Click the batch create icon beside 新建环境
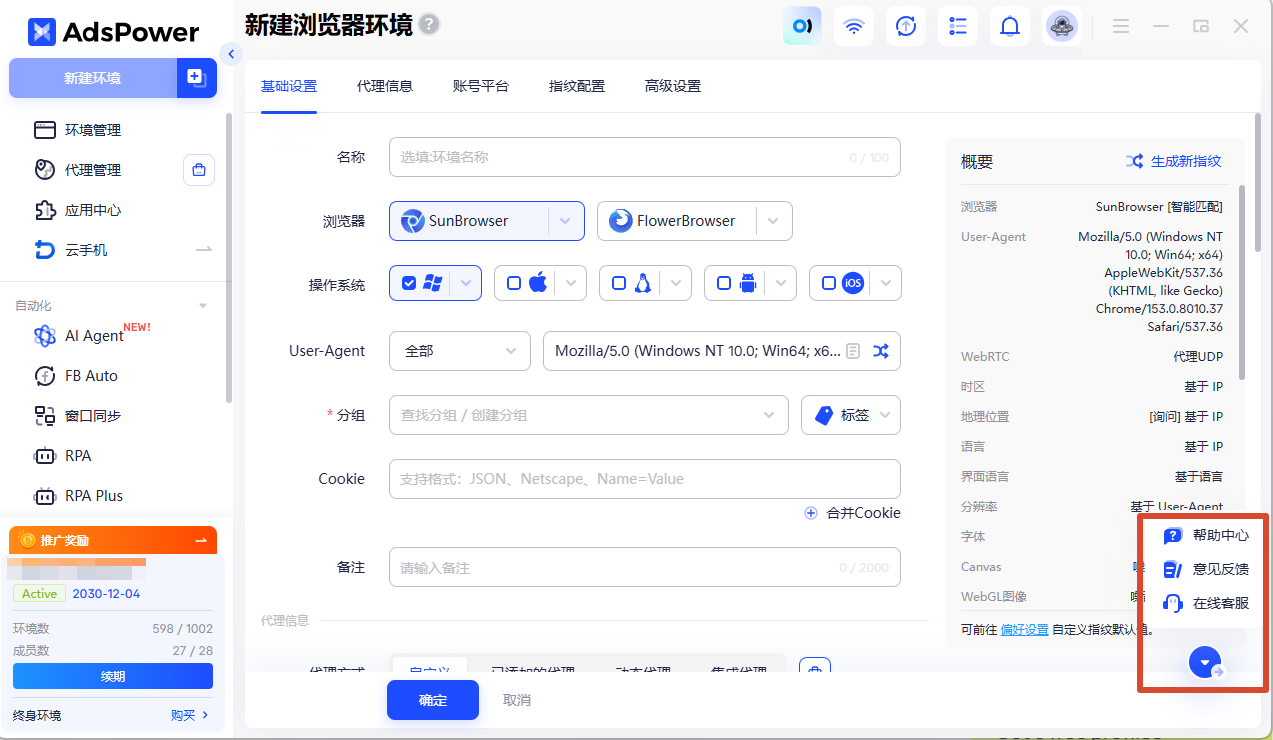Screen dimensions: 1273x740 tap(197, 78)
